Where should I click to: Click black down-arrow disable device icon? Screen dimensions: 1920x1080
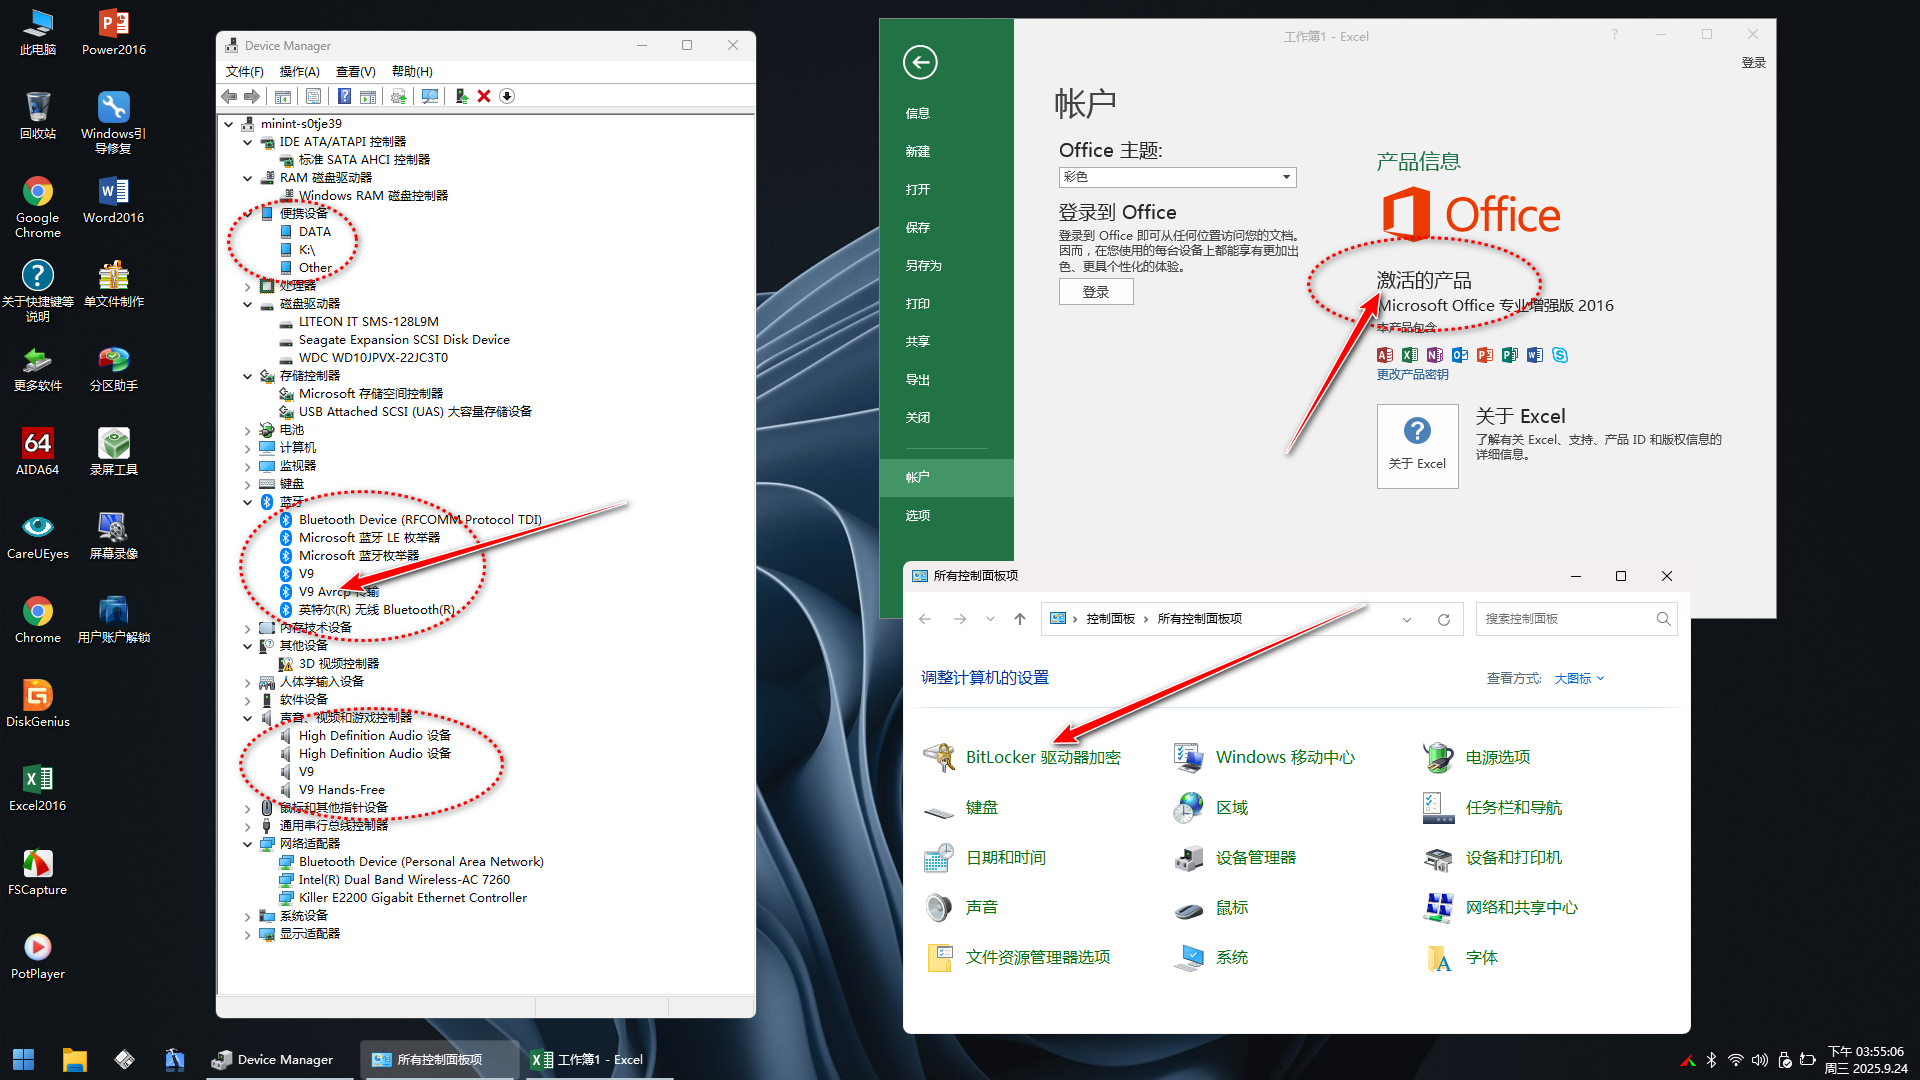coord(507,96)
